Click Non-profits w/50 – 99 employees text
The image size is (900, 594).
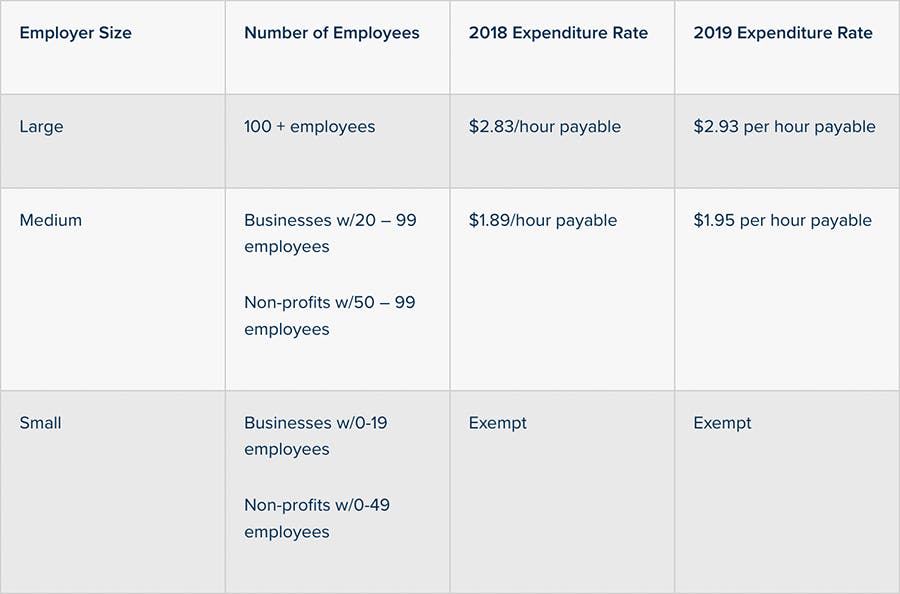[x=329, y=316]
